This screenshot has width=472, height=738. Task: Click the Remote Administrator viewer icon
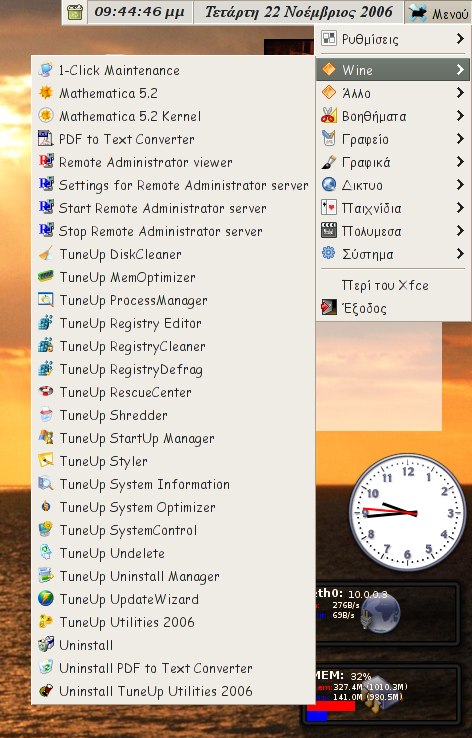click(x=46, y=162)
